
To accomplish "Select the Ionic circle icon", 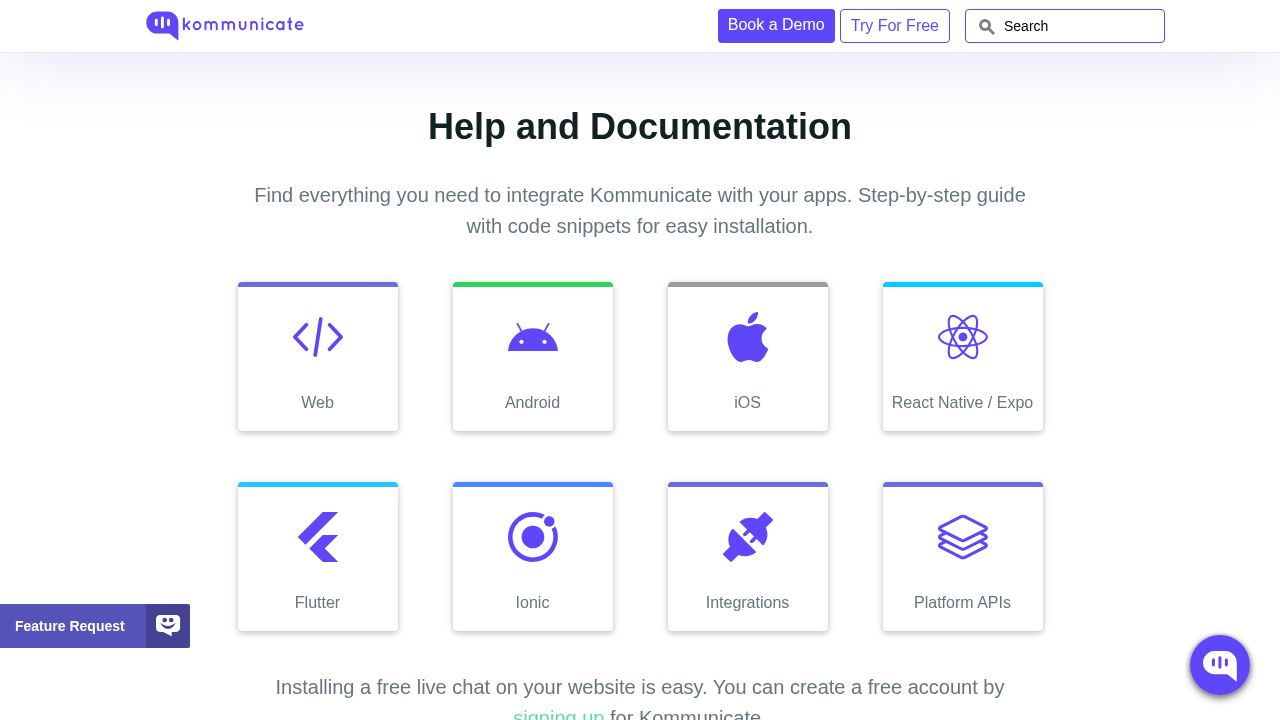I will (533, 537).
